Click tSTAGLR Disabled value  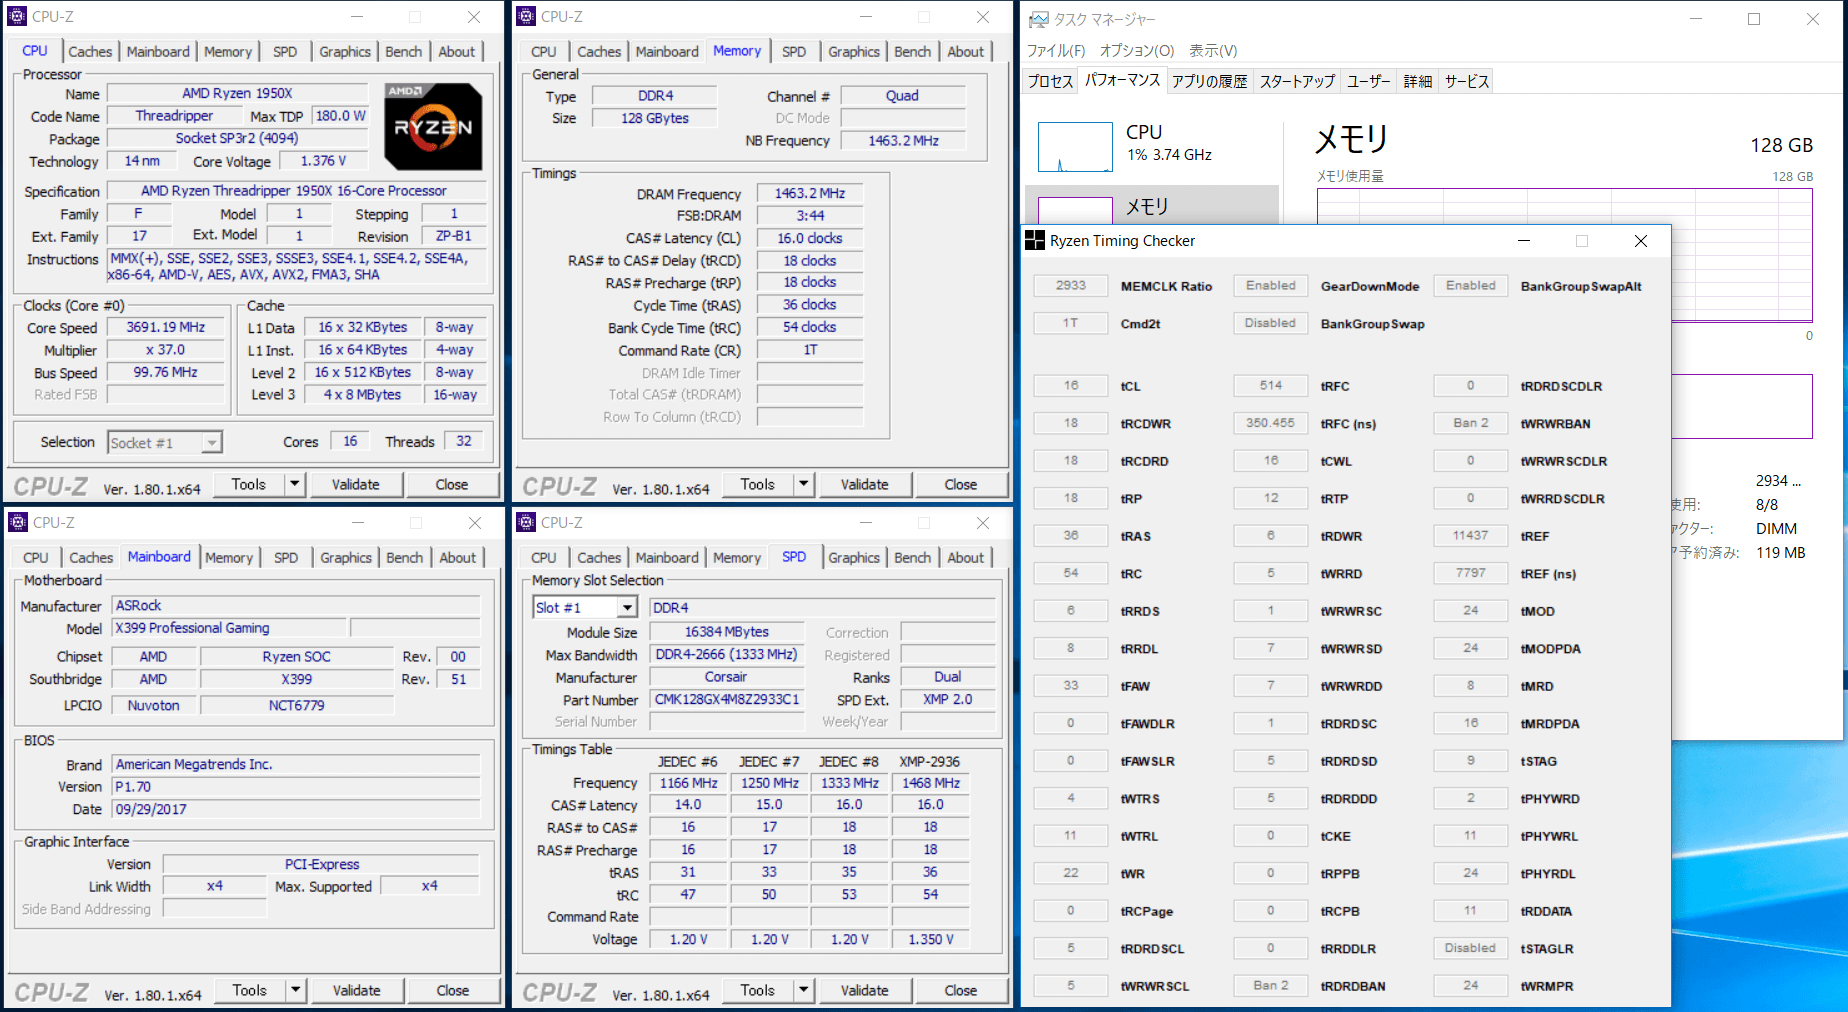[1471, 948]
